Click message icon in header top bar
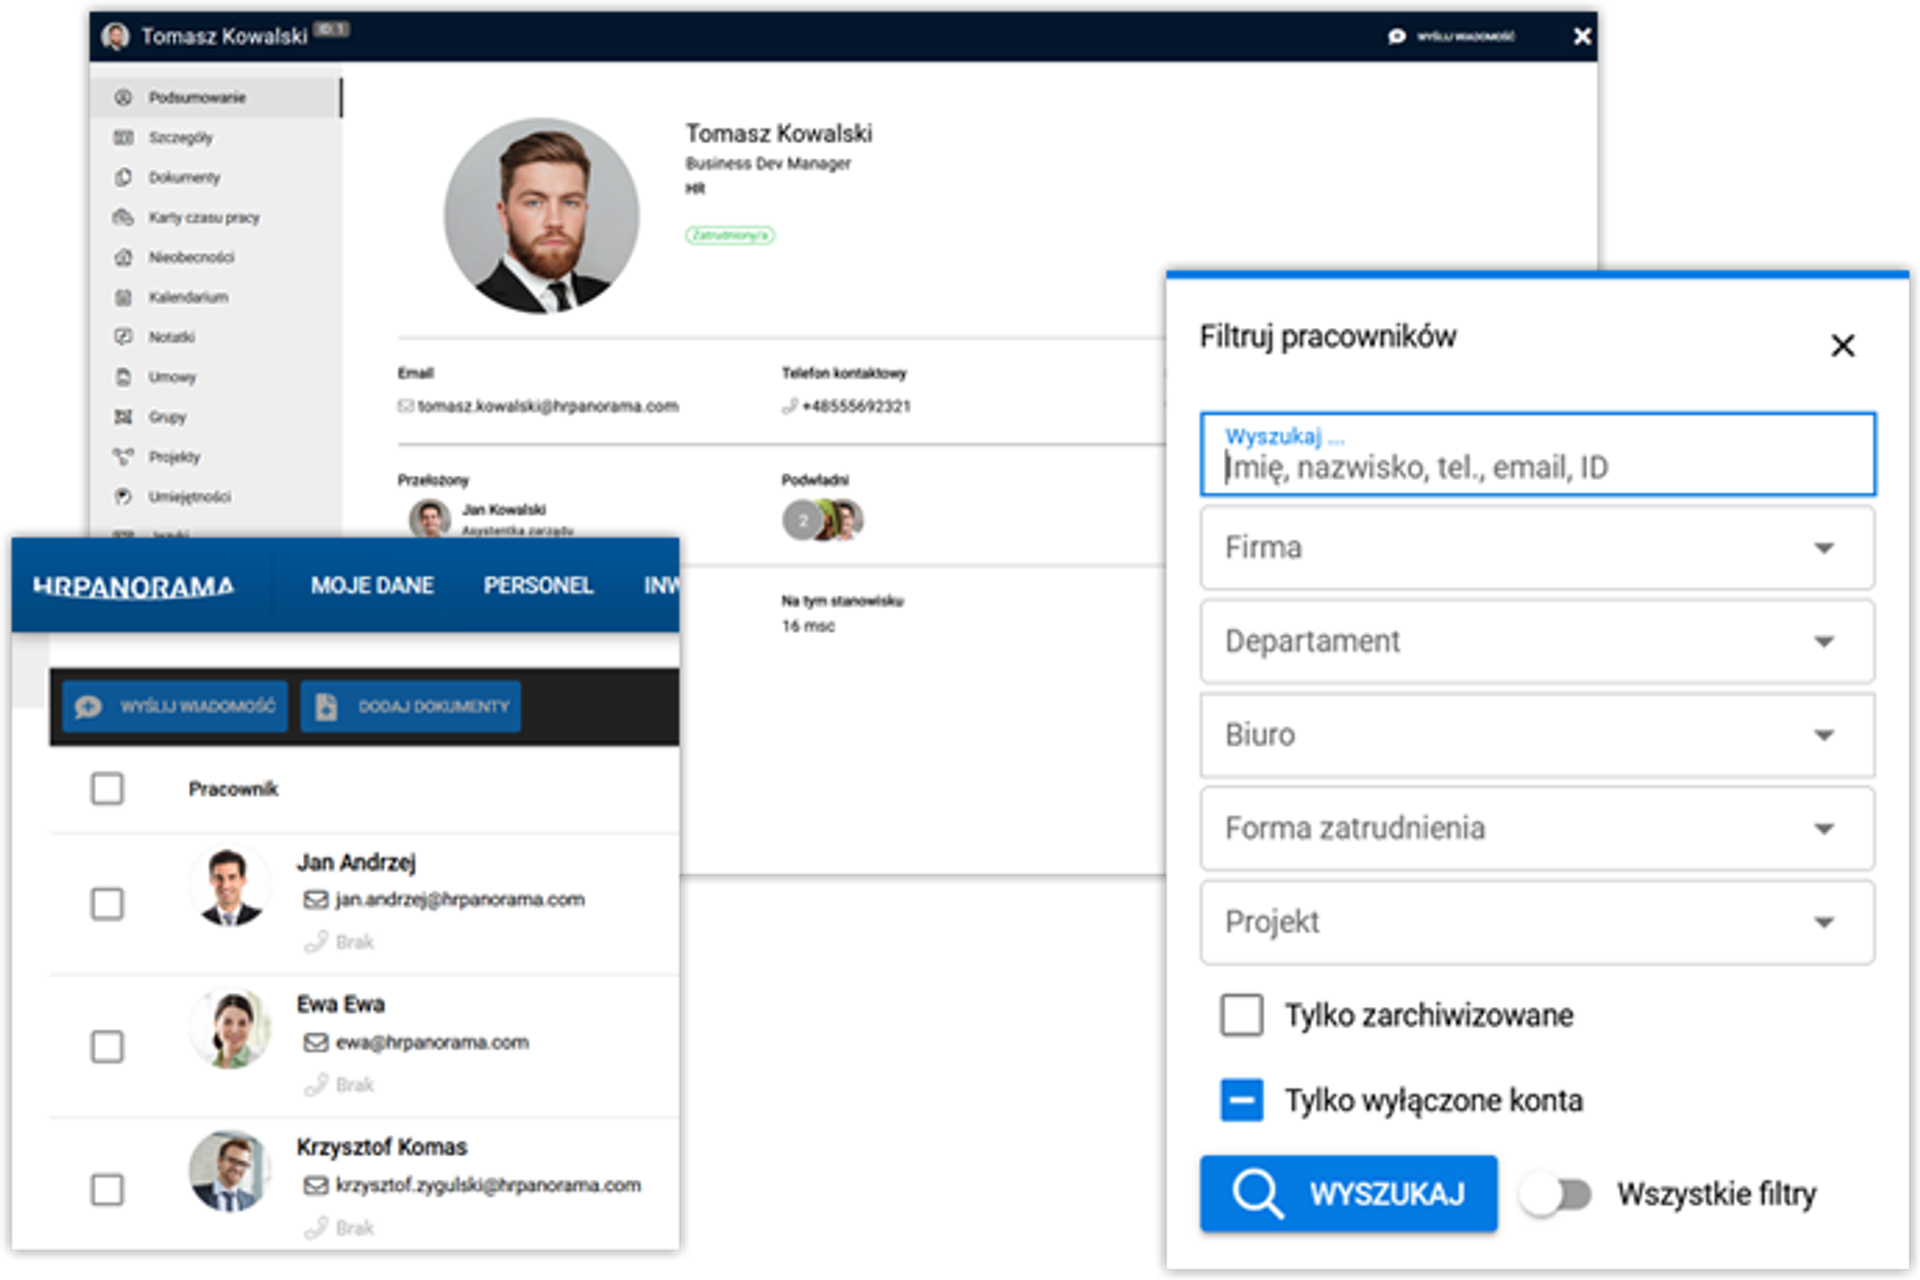Image resolution: width=1920 pixels, height=1280 pixels. point(1396,37)
